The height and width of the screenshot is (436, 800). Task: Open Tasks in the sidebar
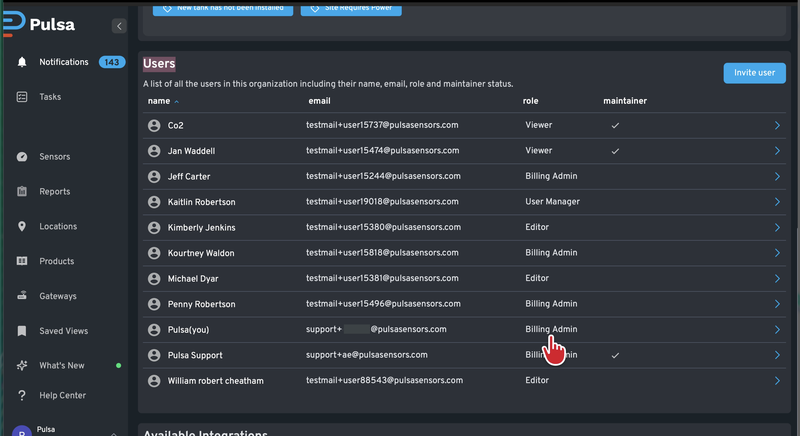tap(50, 97)
